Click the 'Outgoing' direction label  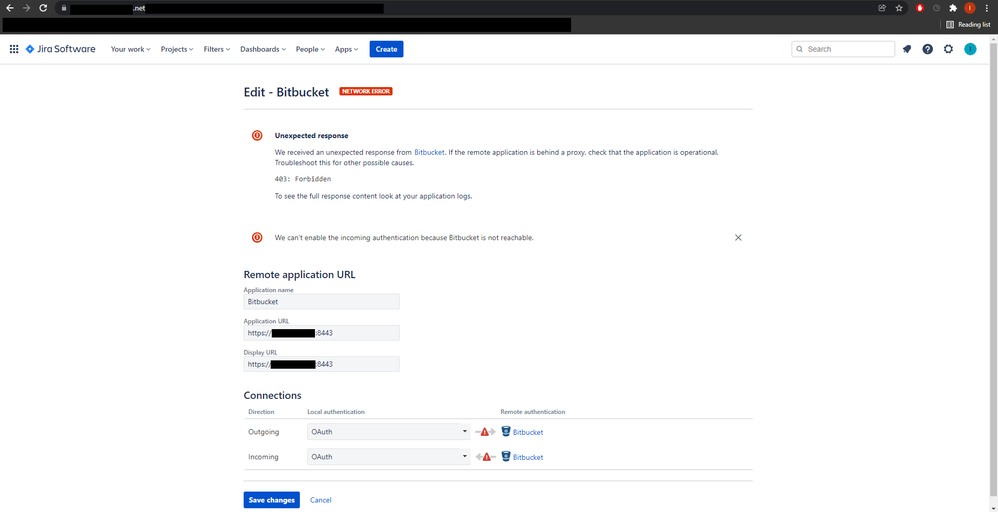coord(264,432)
